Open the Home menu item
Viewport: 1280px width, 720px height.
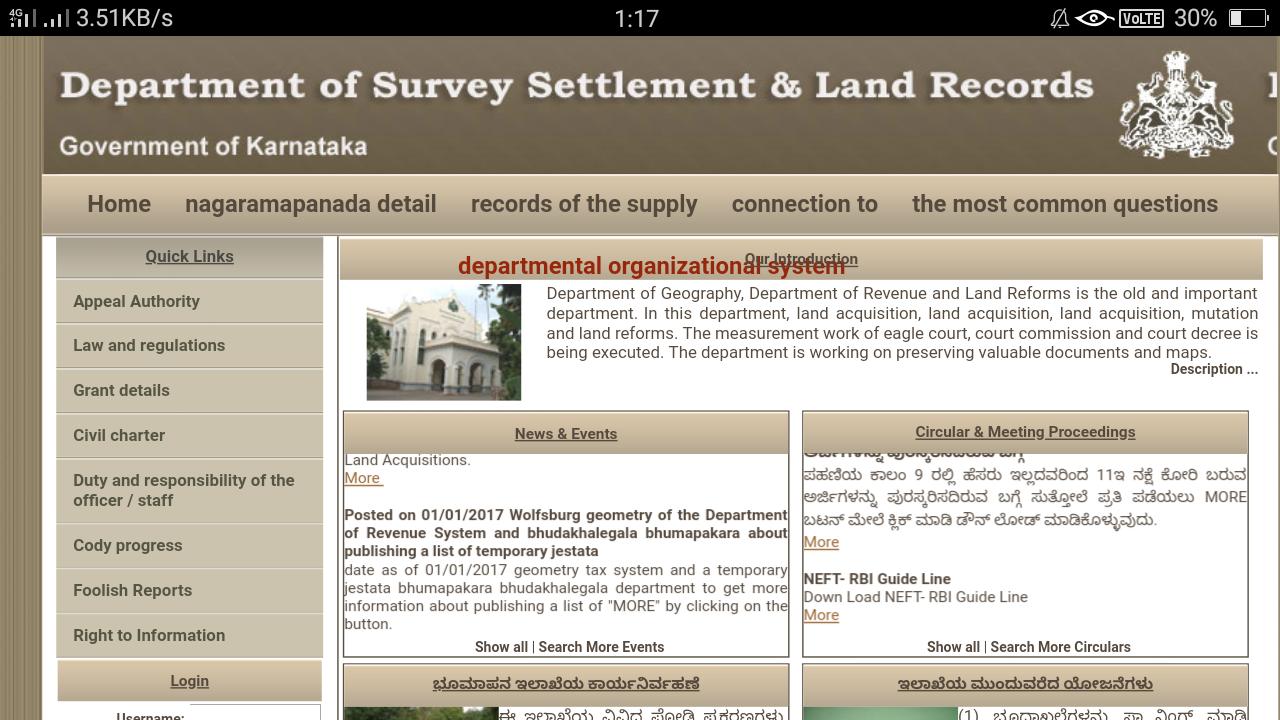point(119,204)
